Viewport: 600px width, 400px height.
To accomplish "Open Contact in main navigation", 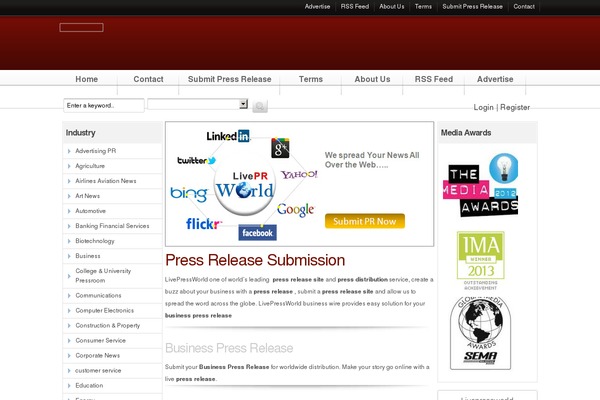I will click(148, 79).
